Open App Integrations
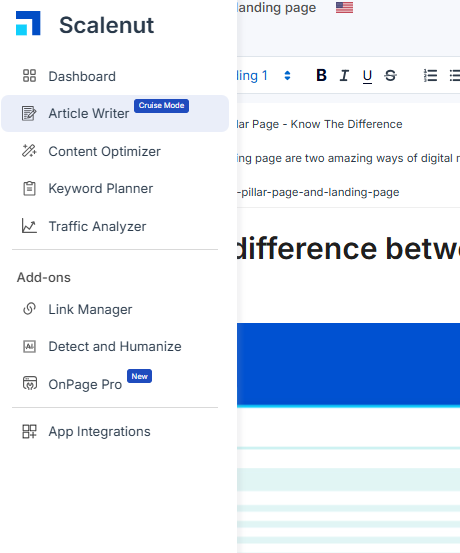 115,431
